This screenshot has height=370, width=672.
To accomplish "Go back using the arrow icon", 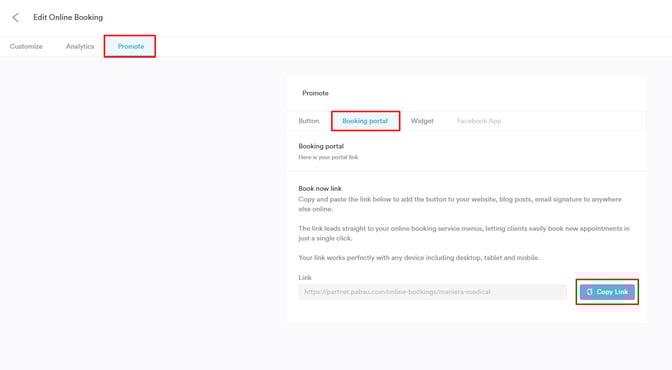I will point(15,18).
